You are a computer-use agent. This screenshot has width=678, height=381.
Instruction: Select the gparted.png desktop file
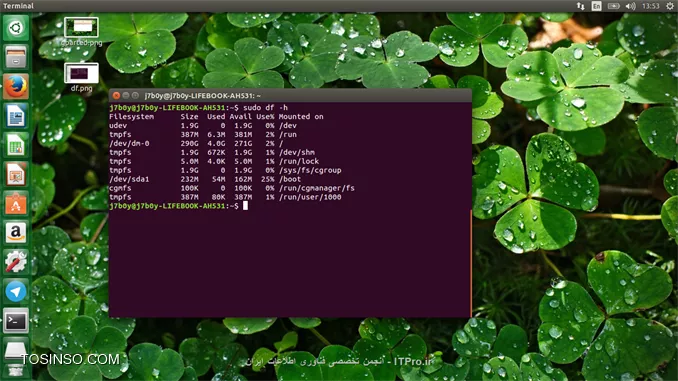81,32
